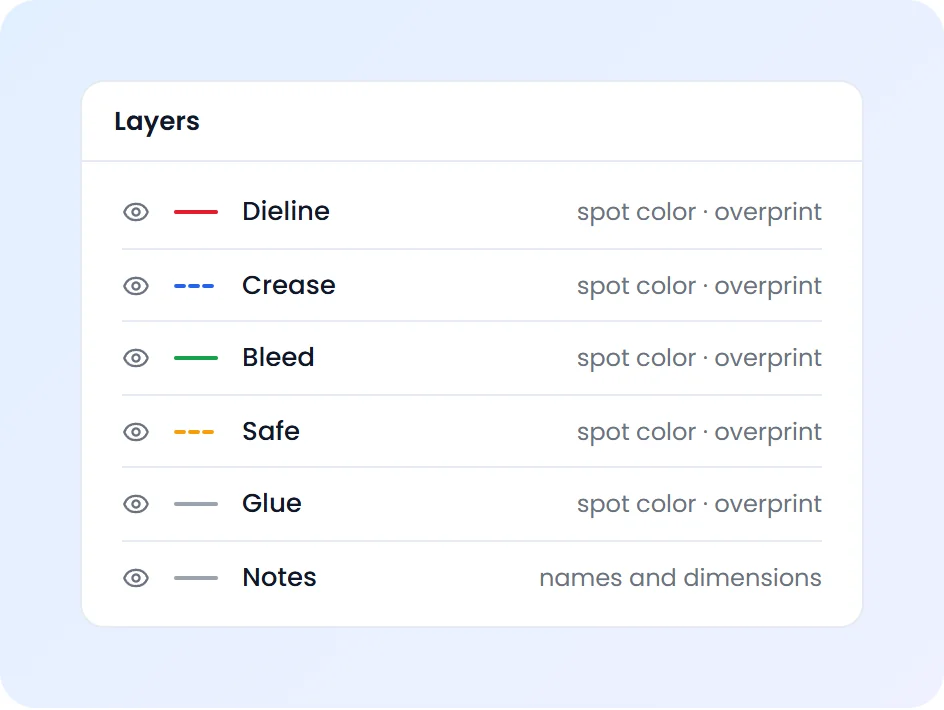Hide the Dieline layer with its eye icon
Image resolution: width=944 pixels, height=710 pixels.
tap(136, 212)
